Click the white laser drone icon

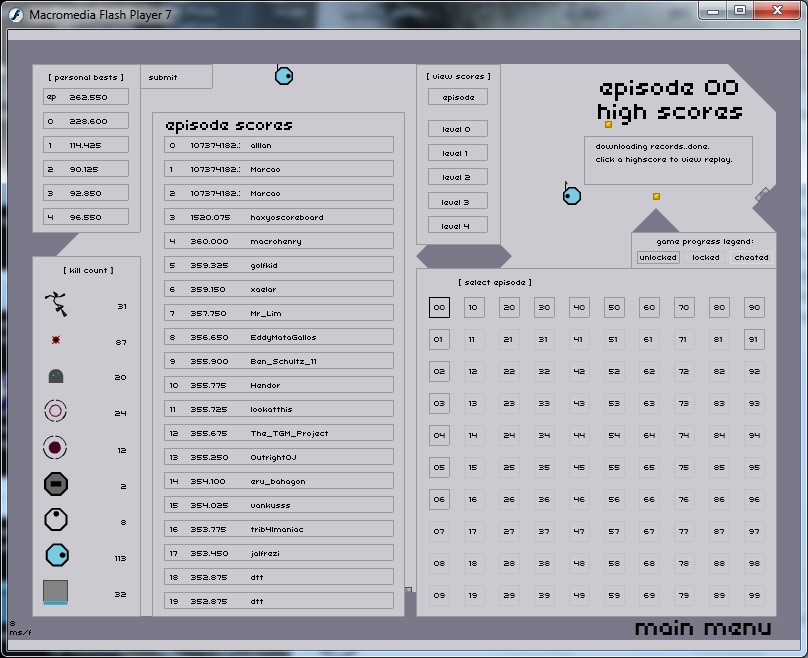(x=56, y=520)
